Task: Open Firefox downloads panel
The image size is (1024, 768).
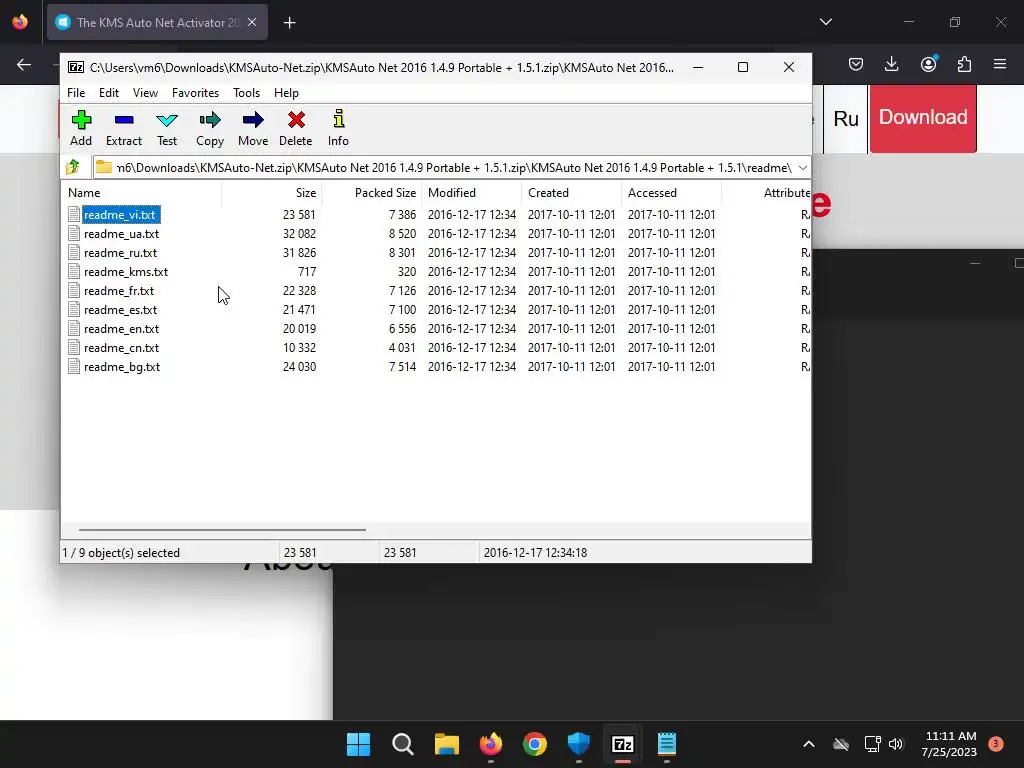Action: (891, 64)
